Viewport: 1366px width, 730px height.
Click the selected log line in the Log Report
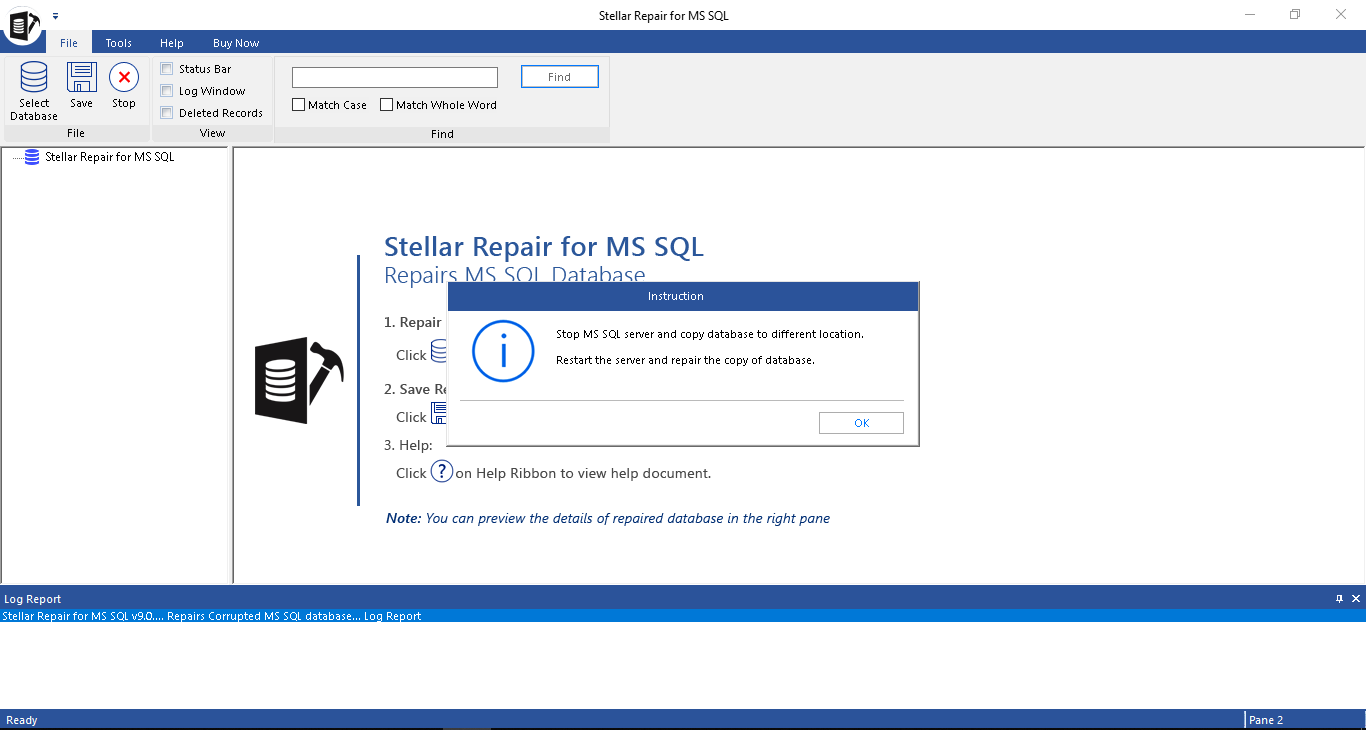click(x=683, y=616)
